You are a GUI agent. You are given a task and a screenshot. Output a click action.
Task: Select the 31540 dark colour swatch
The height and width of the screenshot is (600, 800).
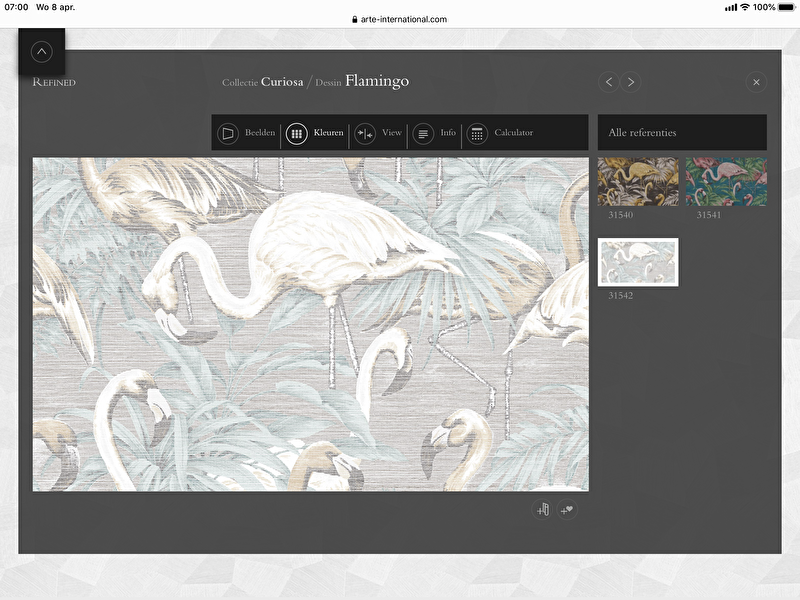[x=638, y=182]
